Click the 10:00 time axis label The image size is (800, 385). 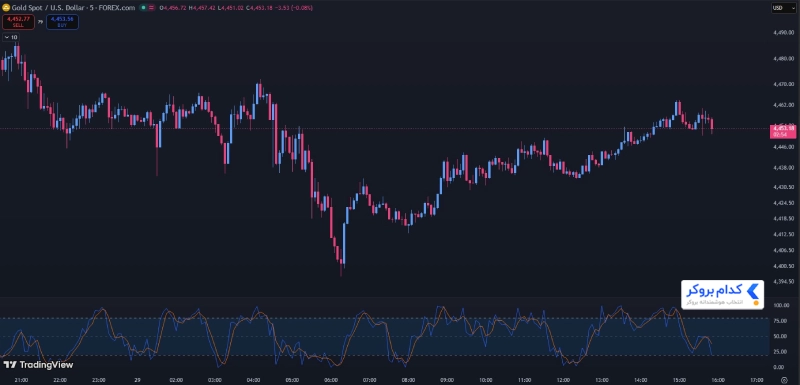(x=486, y=380)
